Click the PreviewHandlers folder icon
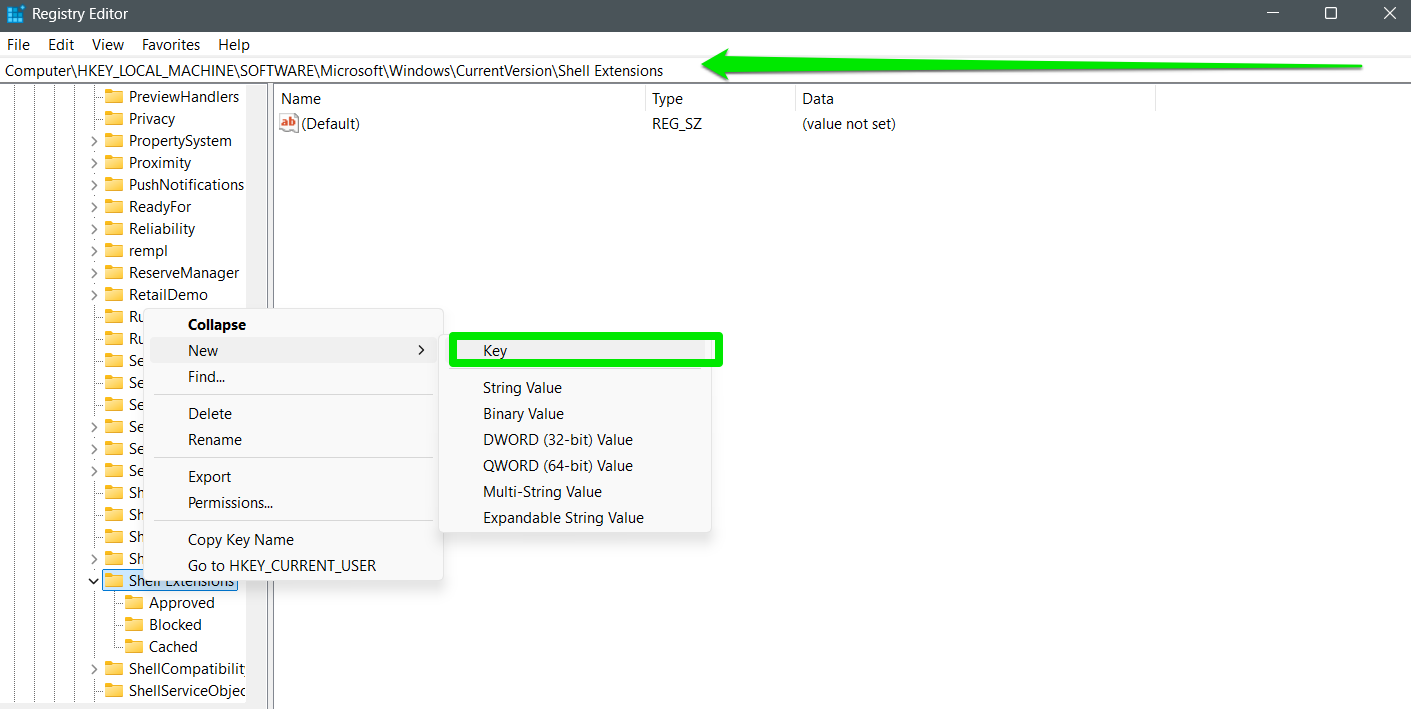 coord(114,97)
